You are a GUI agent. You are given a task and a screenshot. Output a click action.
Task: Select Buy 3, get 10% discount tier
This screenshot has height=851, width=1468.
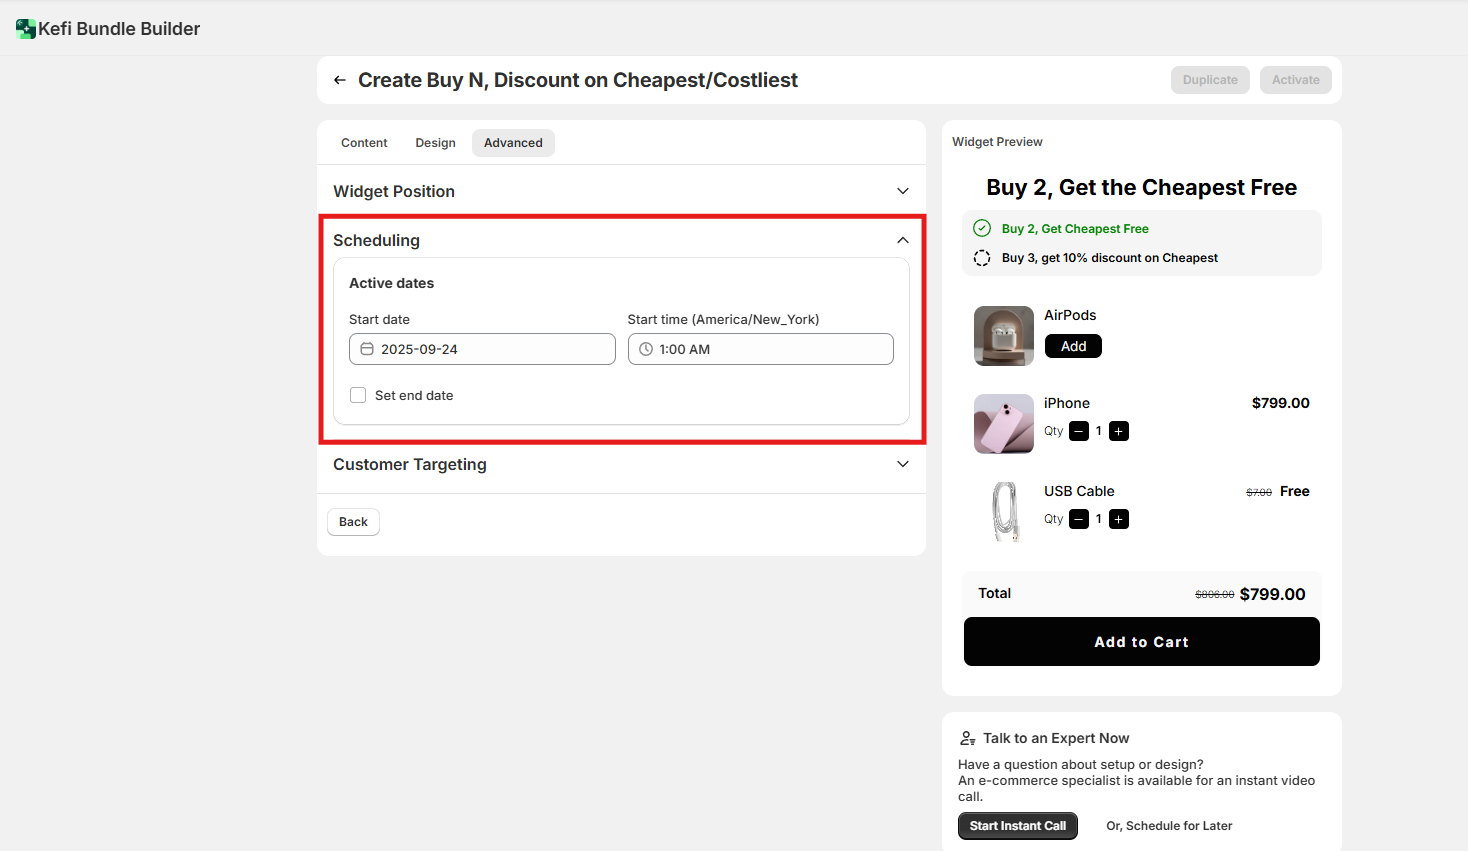[982, 258]
